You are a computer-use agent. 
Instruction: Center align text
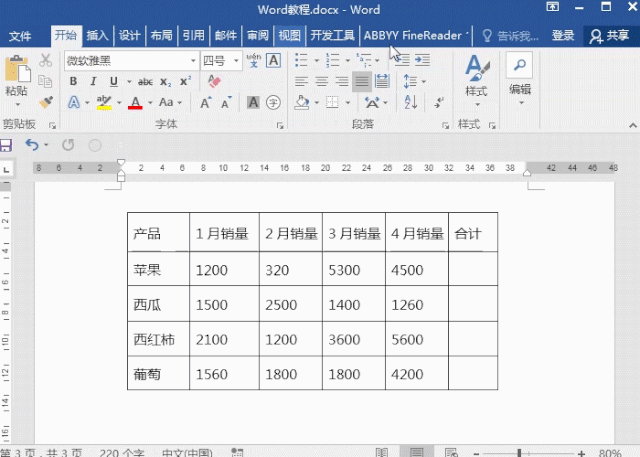click(x=322, y=81)
